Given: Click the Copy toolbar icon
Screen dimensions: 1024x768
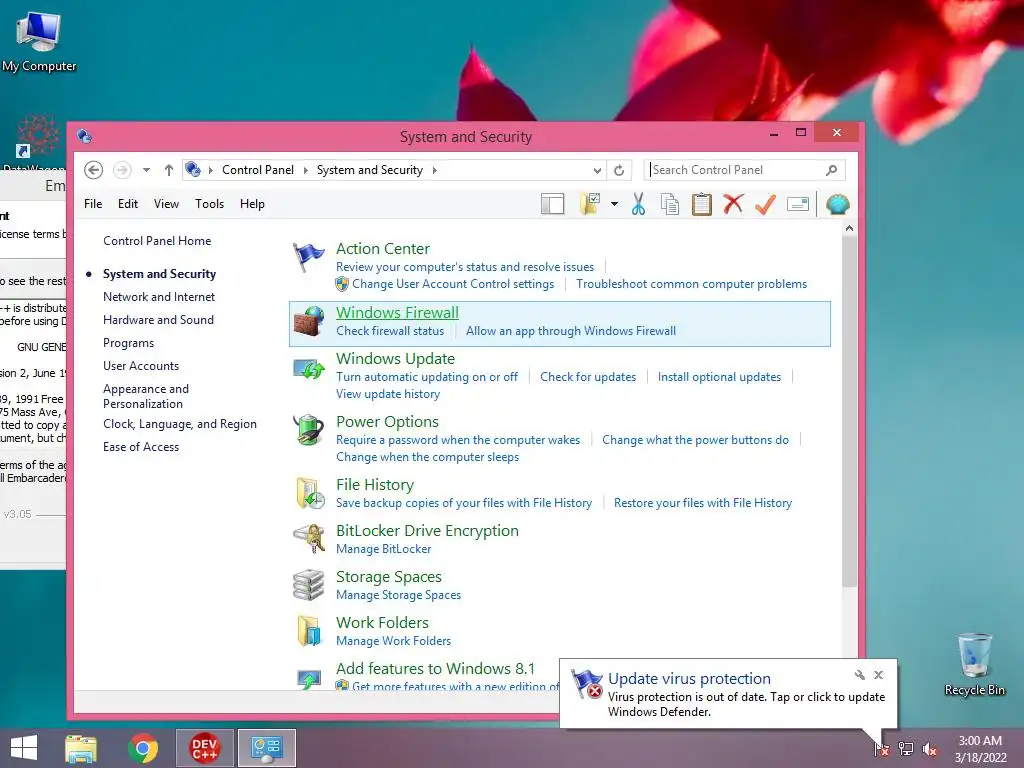Looking at the screenshot, I should (669, 204).
